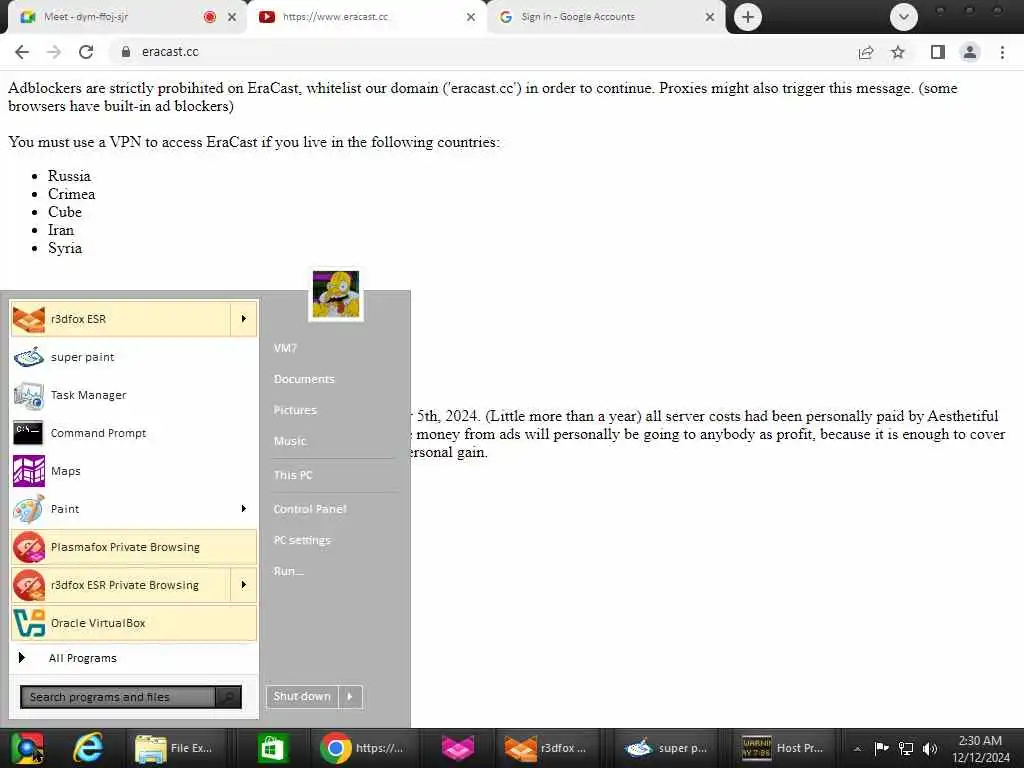Go forward in browser history
The height and width of the screenshot is (768, 1024).
54,52
